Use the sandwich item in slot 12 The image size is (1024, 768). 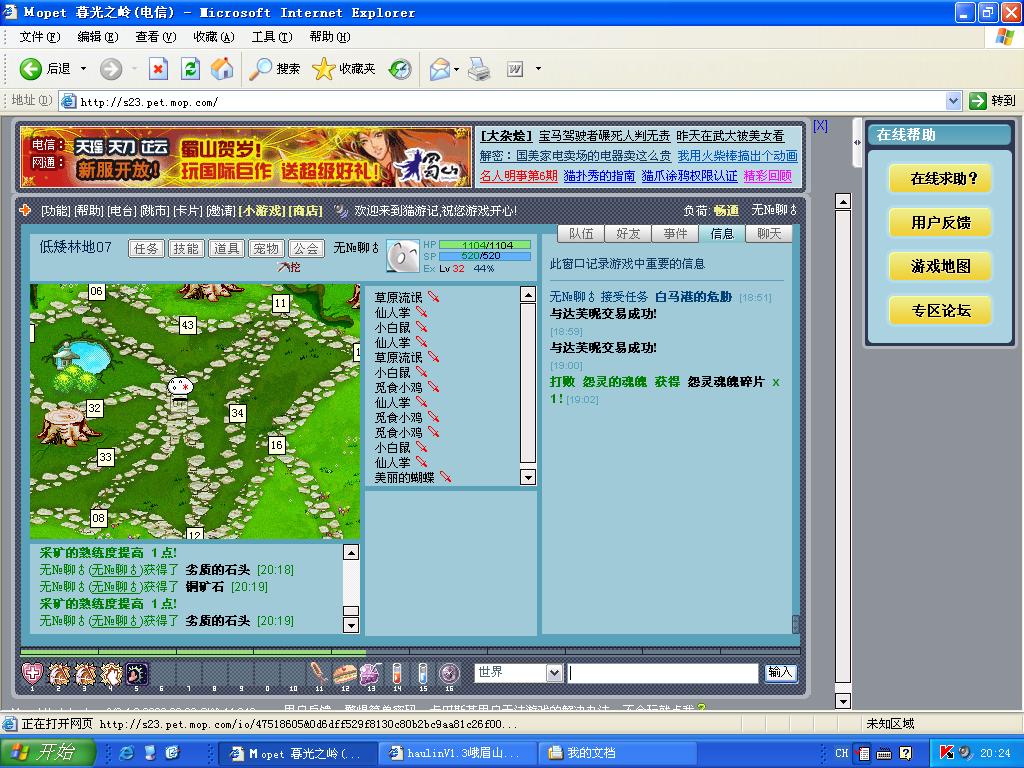coord(345,673)
